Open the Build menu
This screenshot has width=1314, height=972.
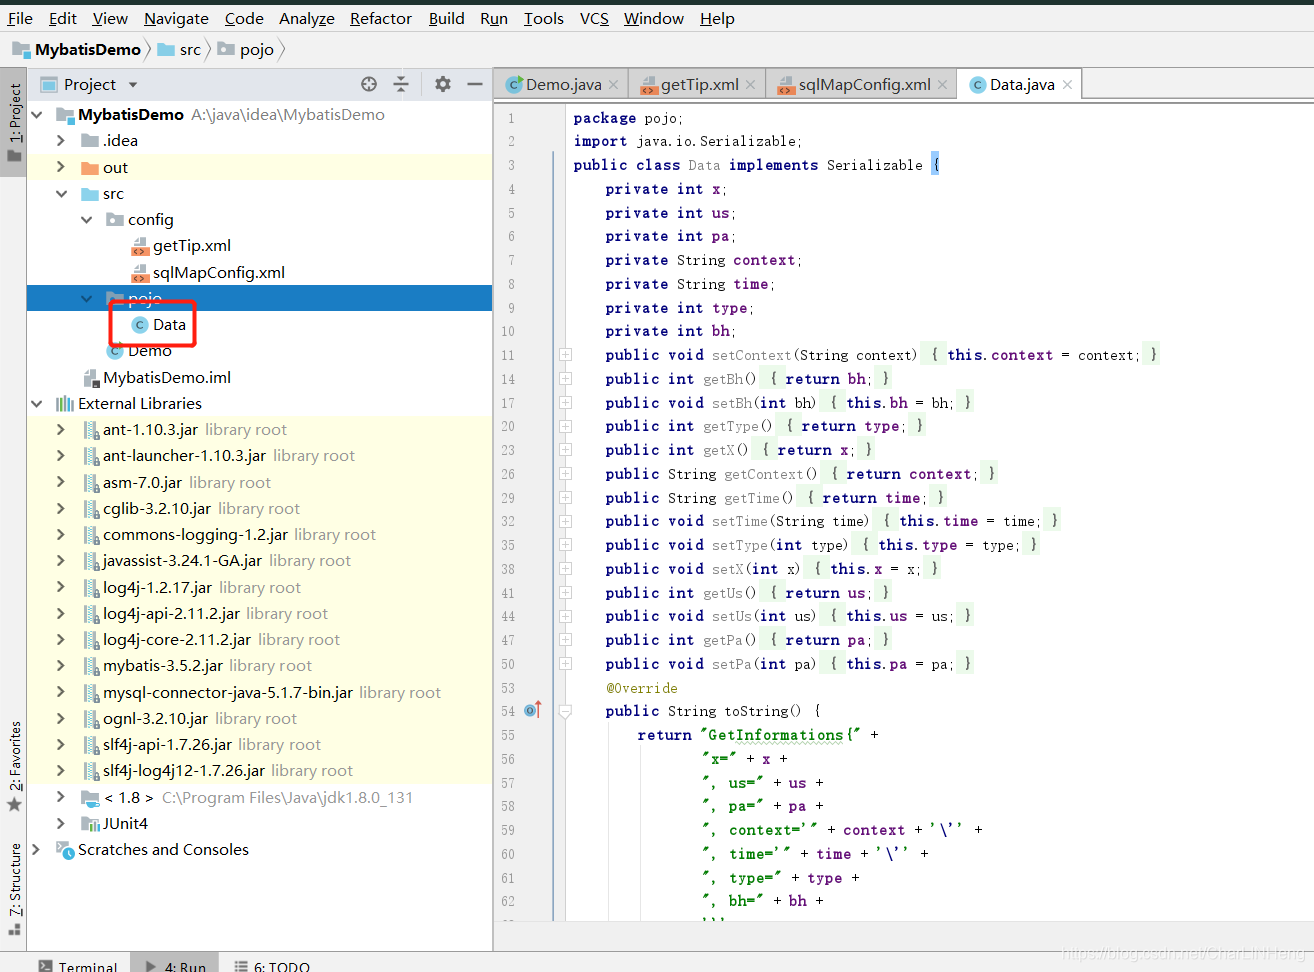[x=446, y=18]
